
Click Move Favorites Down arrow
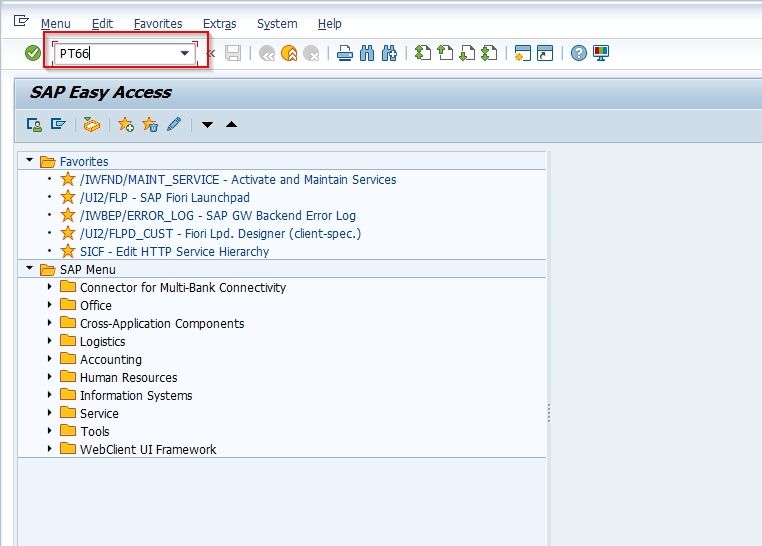tap(208, 125)
